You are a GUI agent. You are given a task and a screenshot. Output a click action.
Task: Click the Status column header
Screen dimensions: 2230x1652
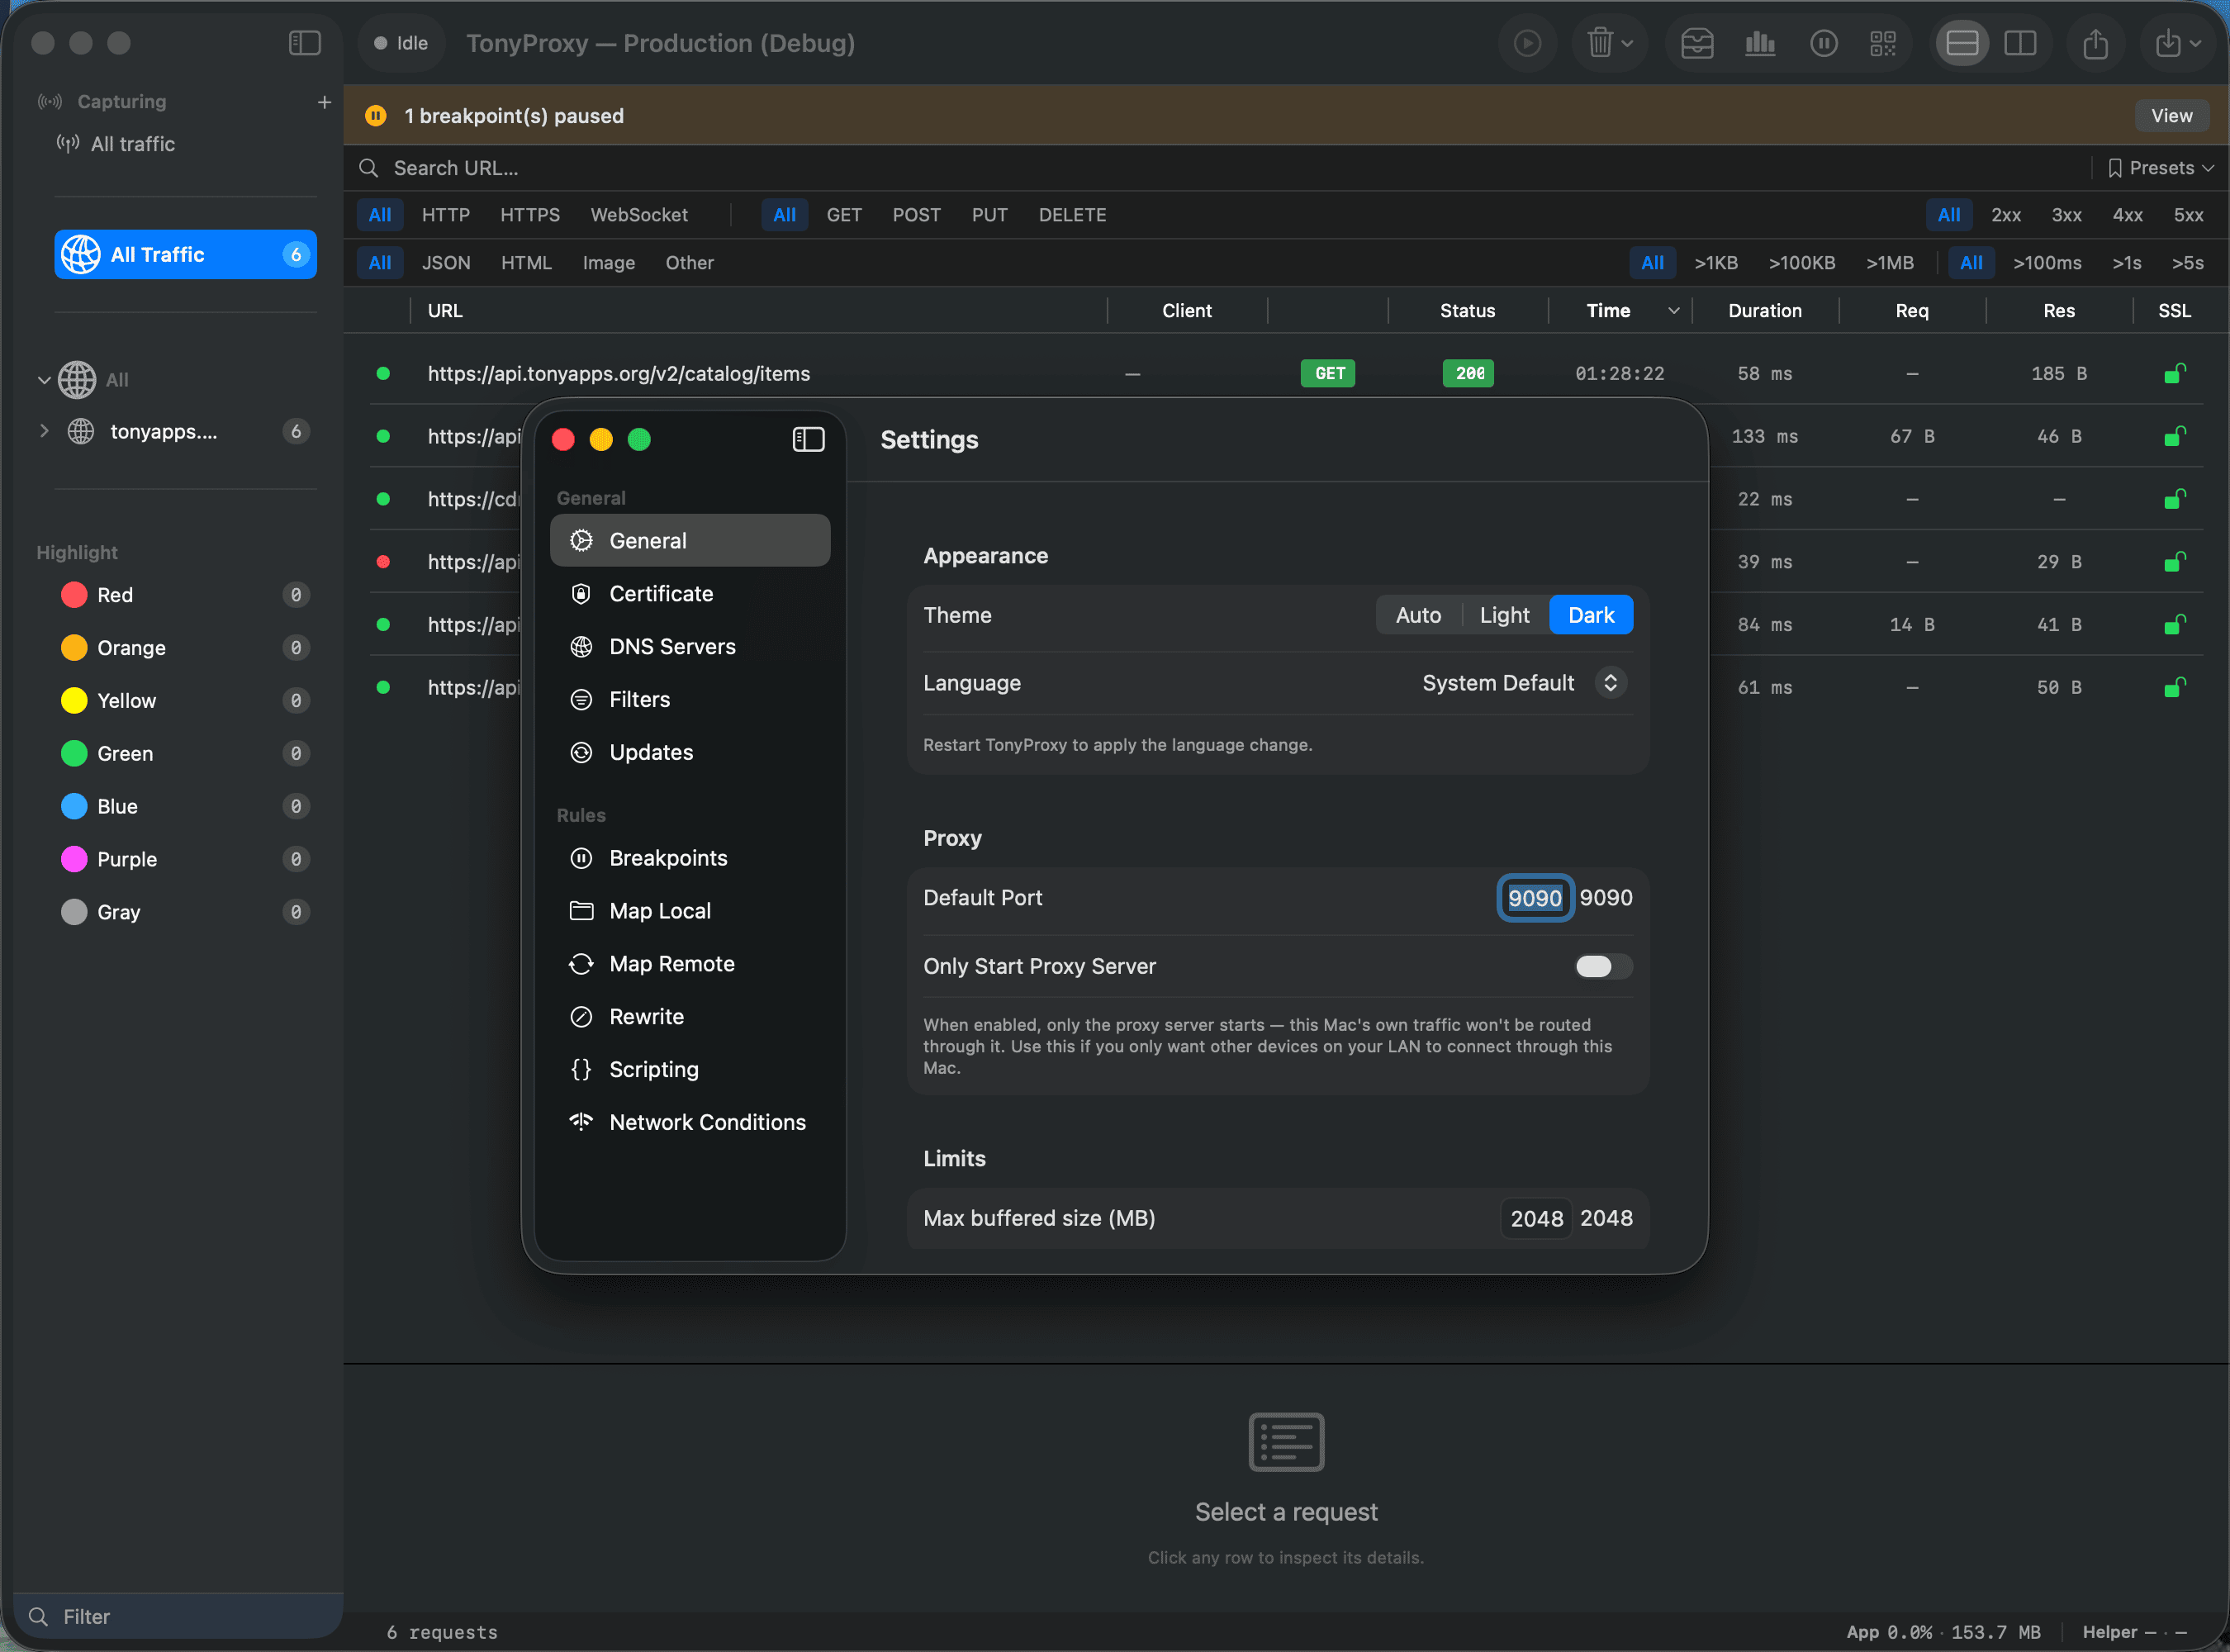pos(1467,311)
